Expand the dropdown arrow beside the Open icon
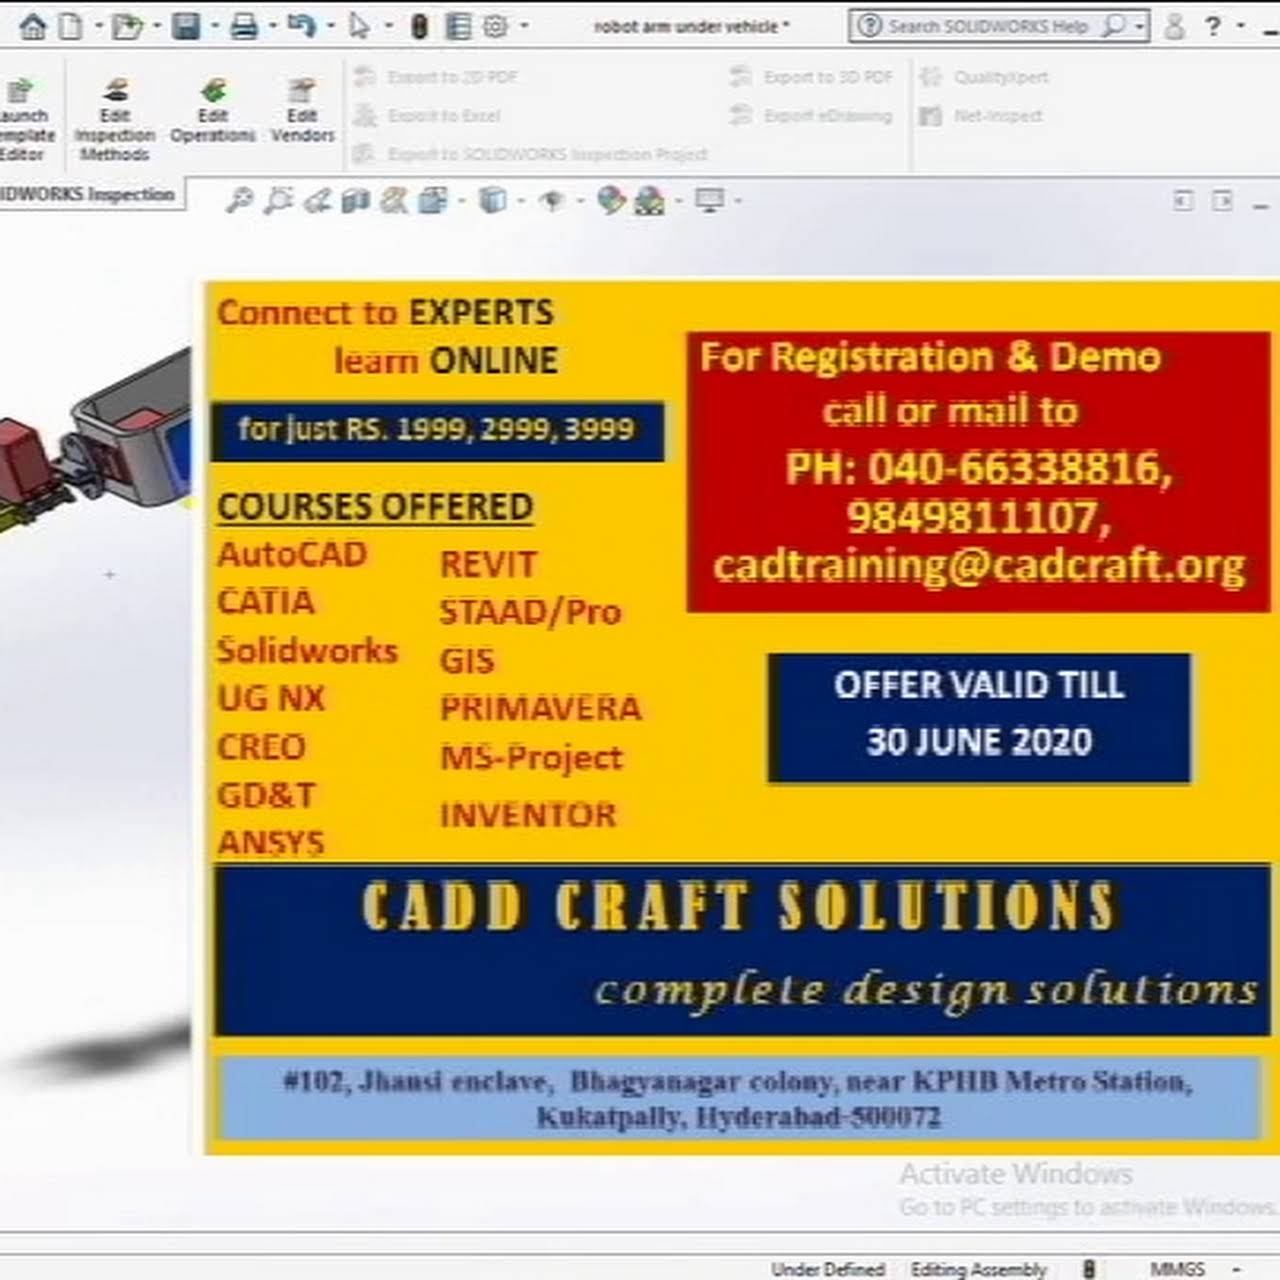 point(156,26)
